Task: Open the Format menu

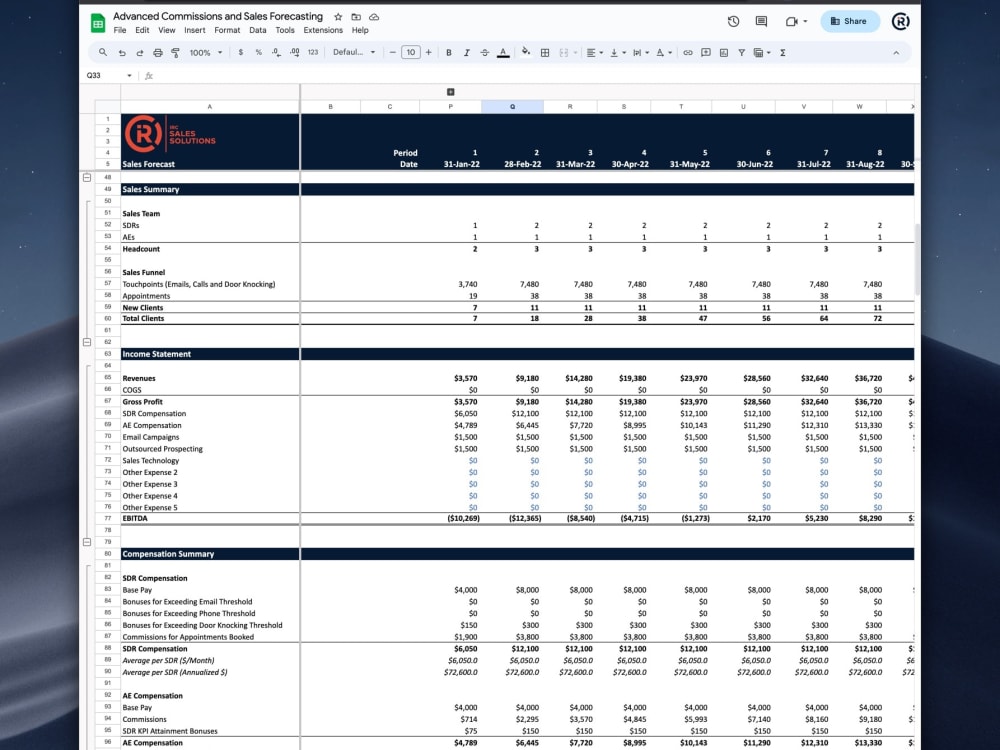Action: coord(227,30)
